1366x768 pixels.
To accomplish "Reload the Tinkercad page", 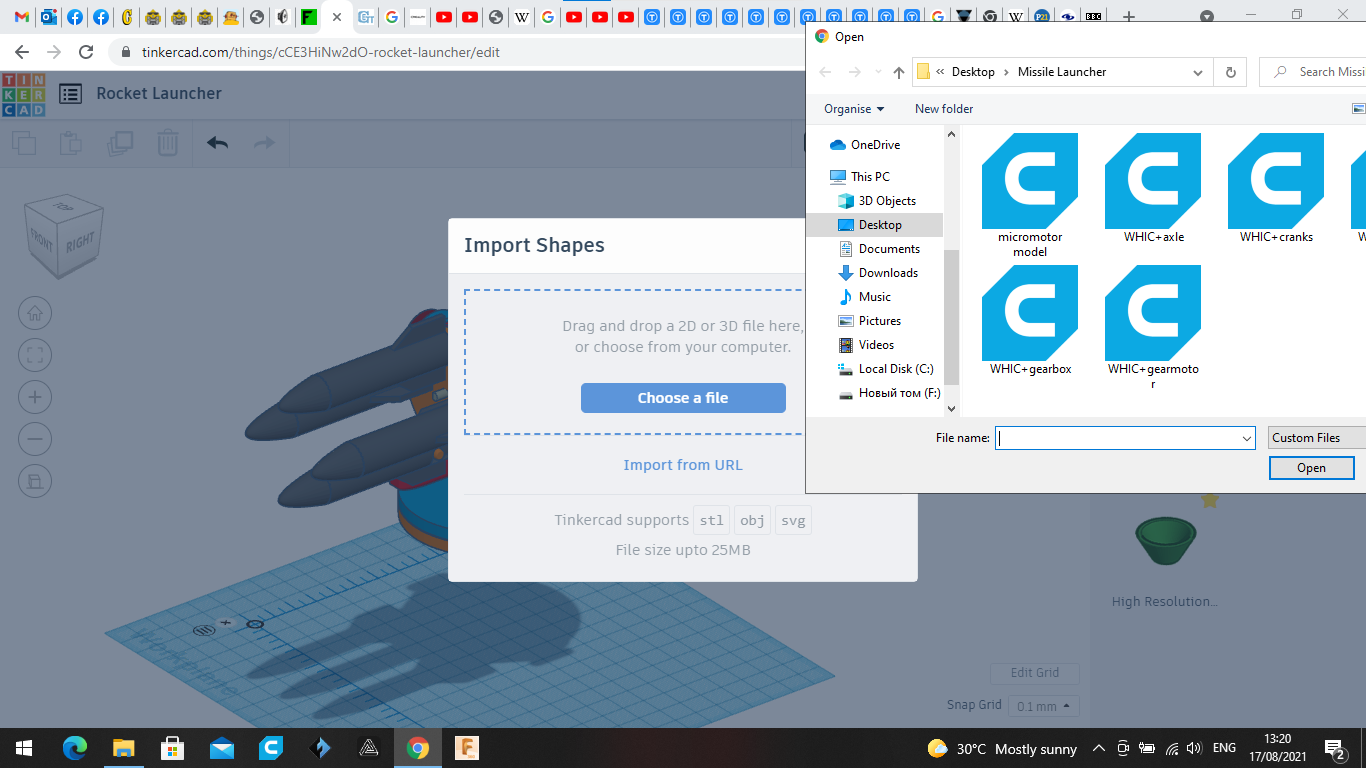I will click(86, 52).
